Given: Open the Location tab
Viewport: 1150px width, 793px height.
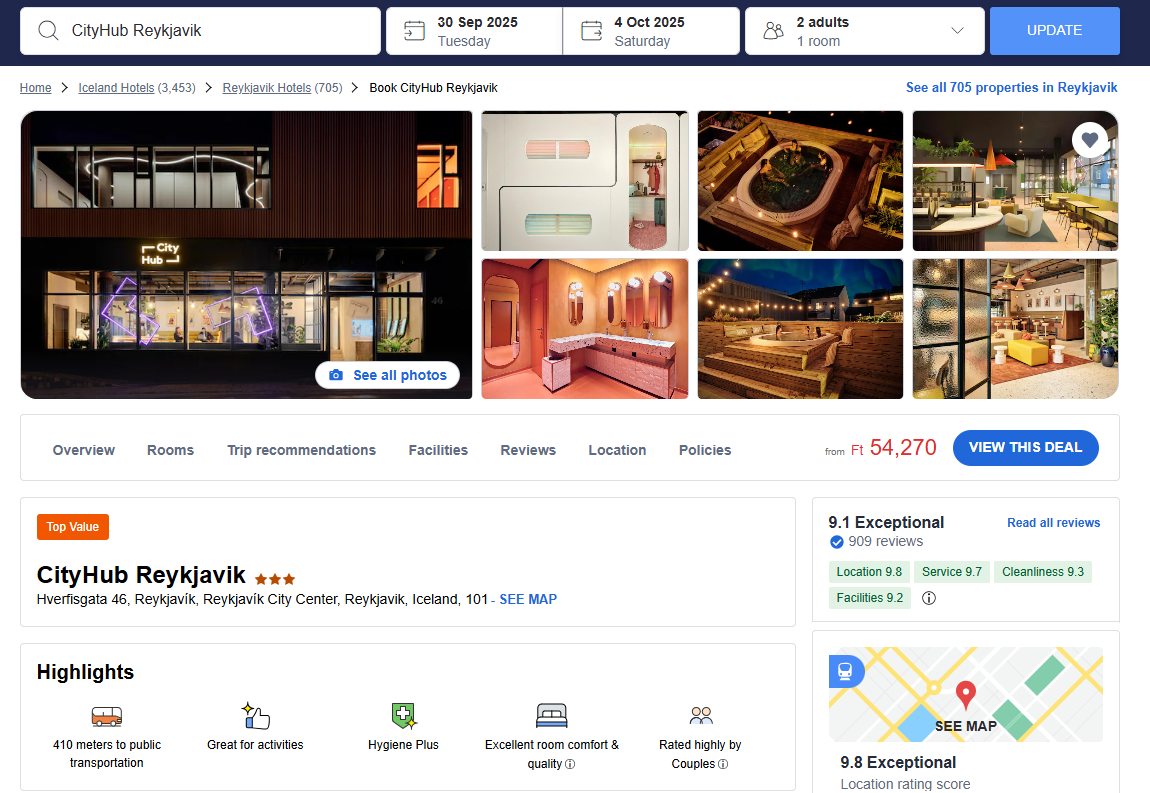Looking at the screenshot, I should (x=617, y=450).
